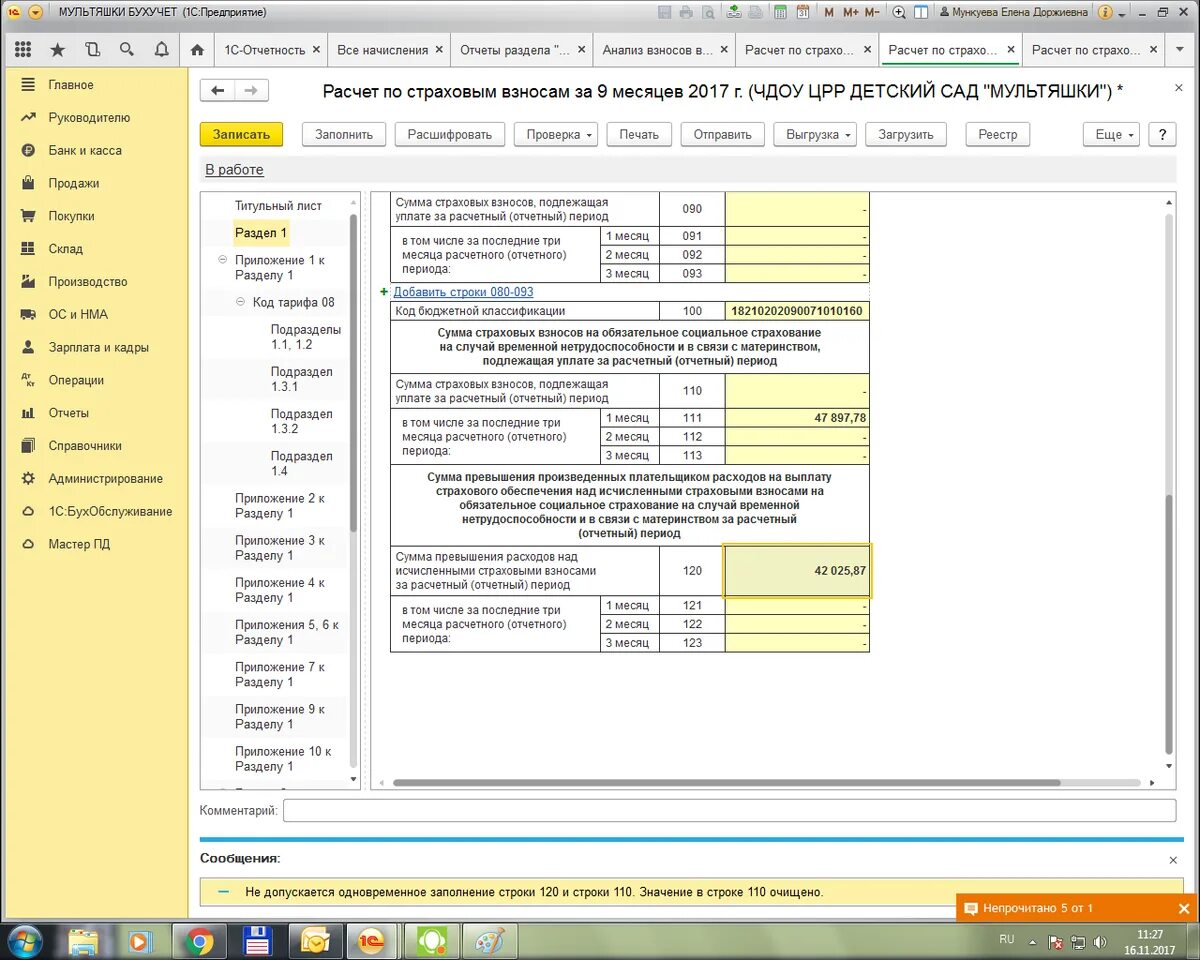
Task: Open notifications bell icon
Action: 161,50
